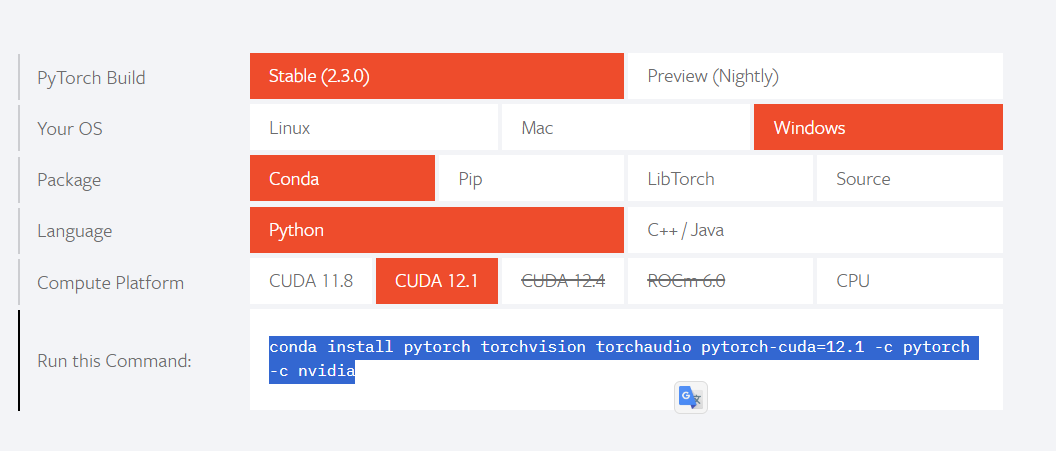The height and width of the screenshot is (451, 1056).
Task: Choose C++ / Java language
Action: coord(815,230)
